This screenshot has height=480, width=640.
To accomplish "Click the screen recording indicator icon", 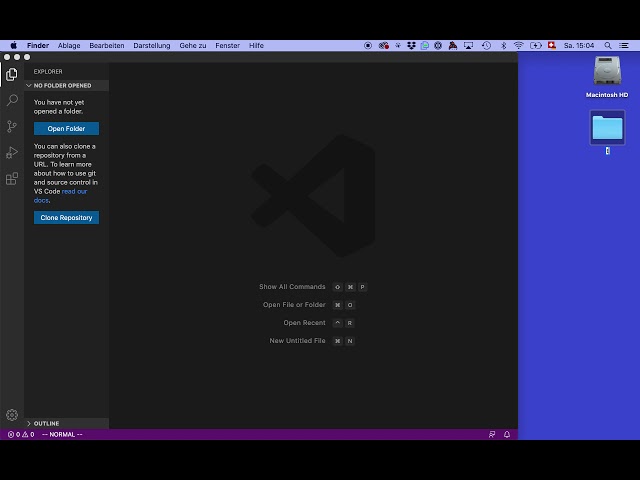I will [368, 45].
